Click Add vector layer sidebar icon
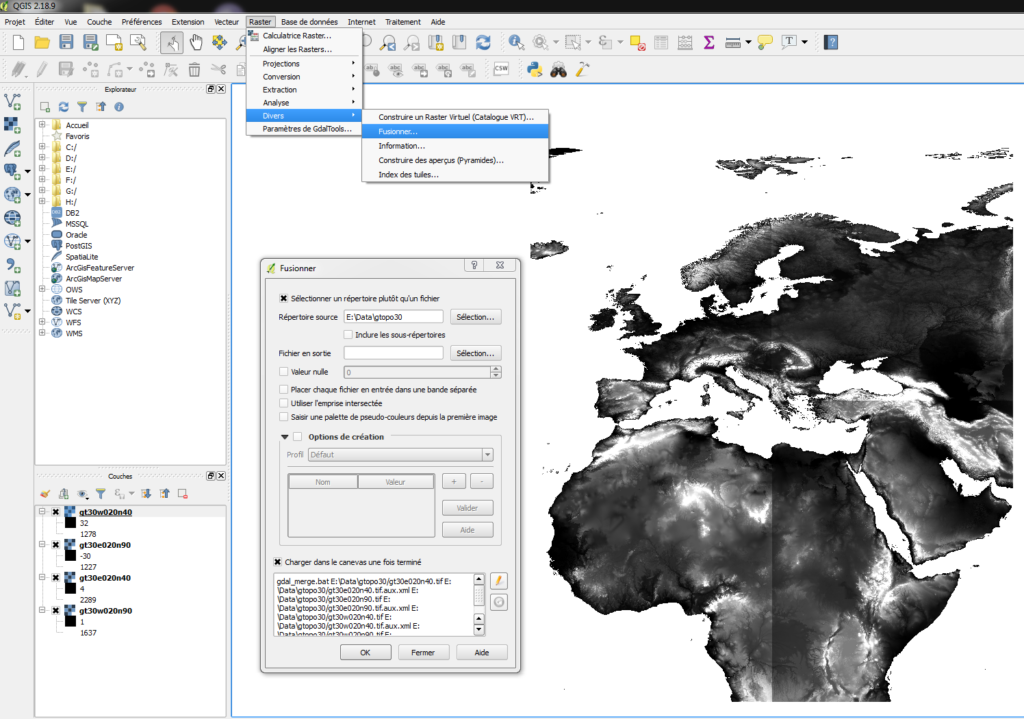 [12, 102]
